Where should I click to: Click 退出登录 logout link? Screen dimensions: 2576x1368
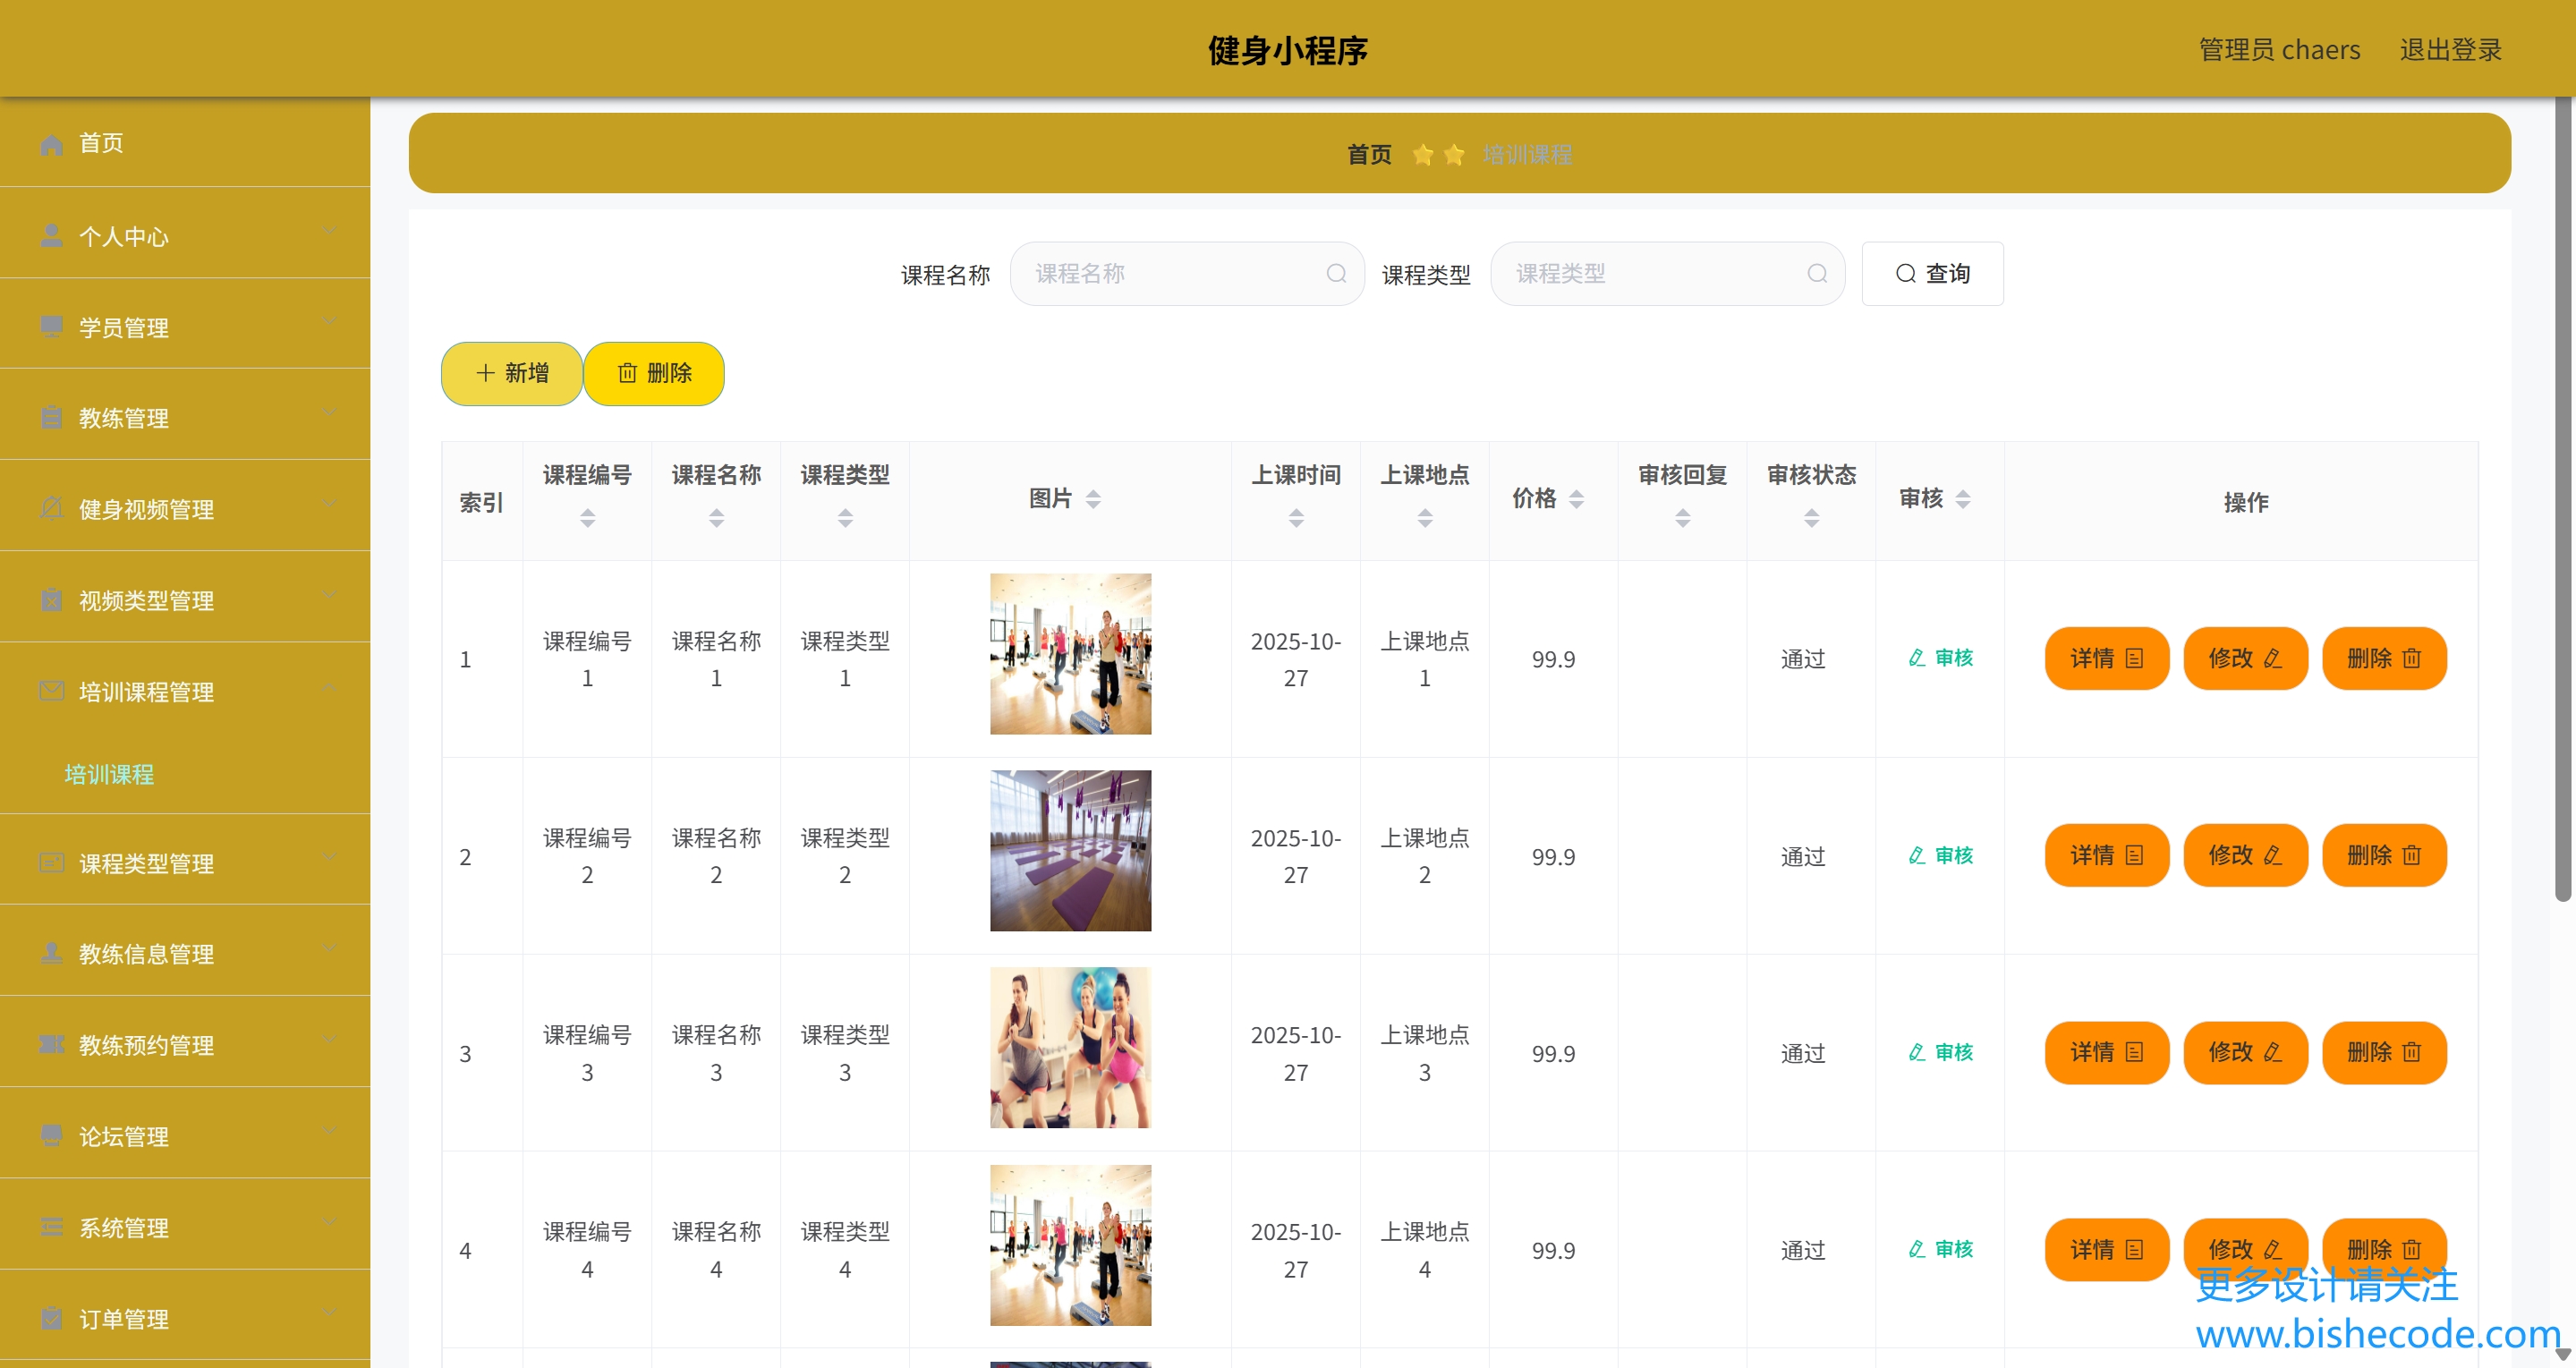click(2450, 50)
